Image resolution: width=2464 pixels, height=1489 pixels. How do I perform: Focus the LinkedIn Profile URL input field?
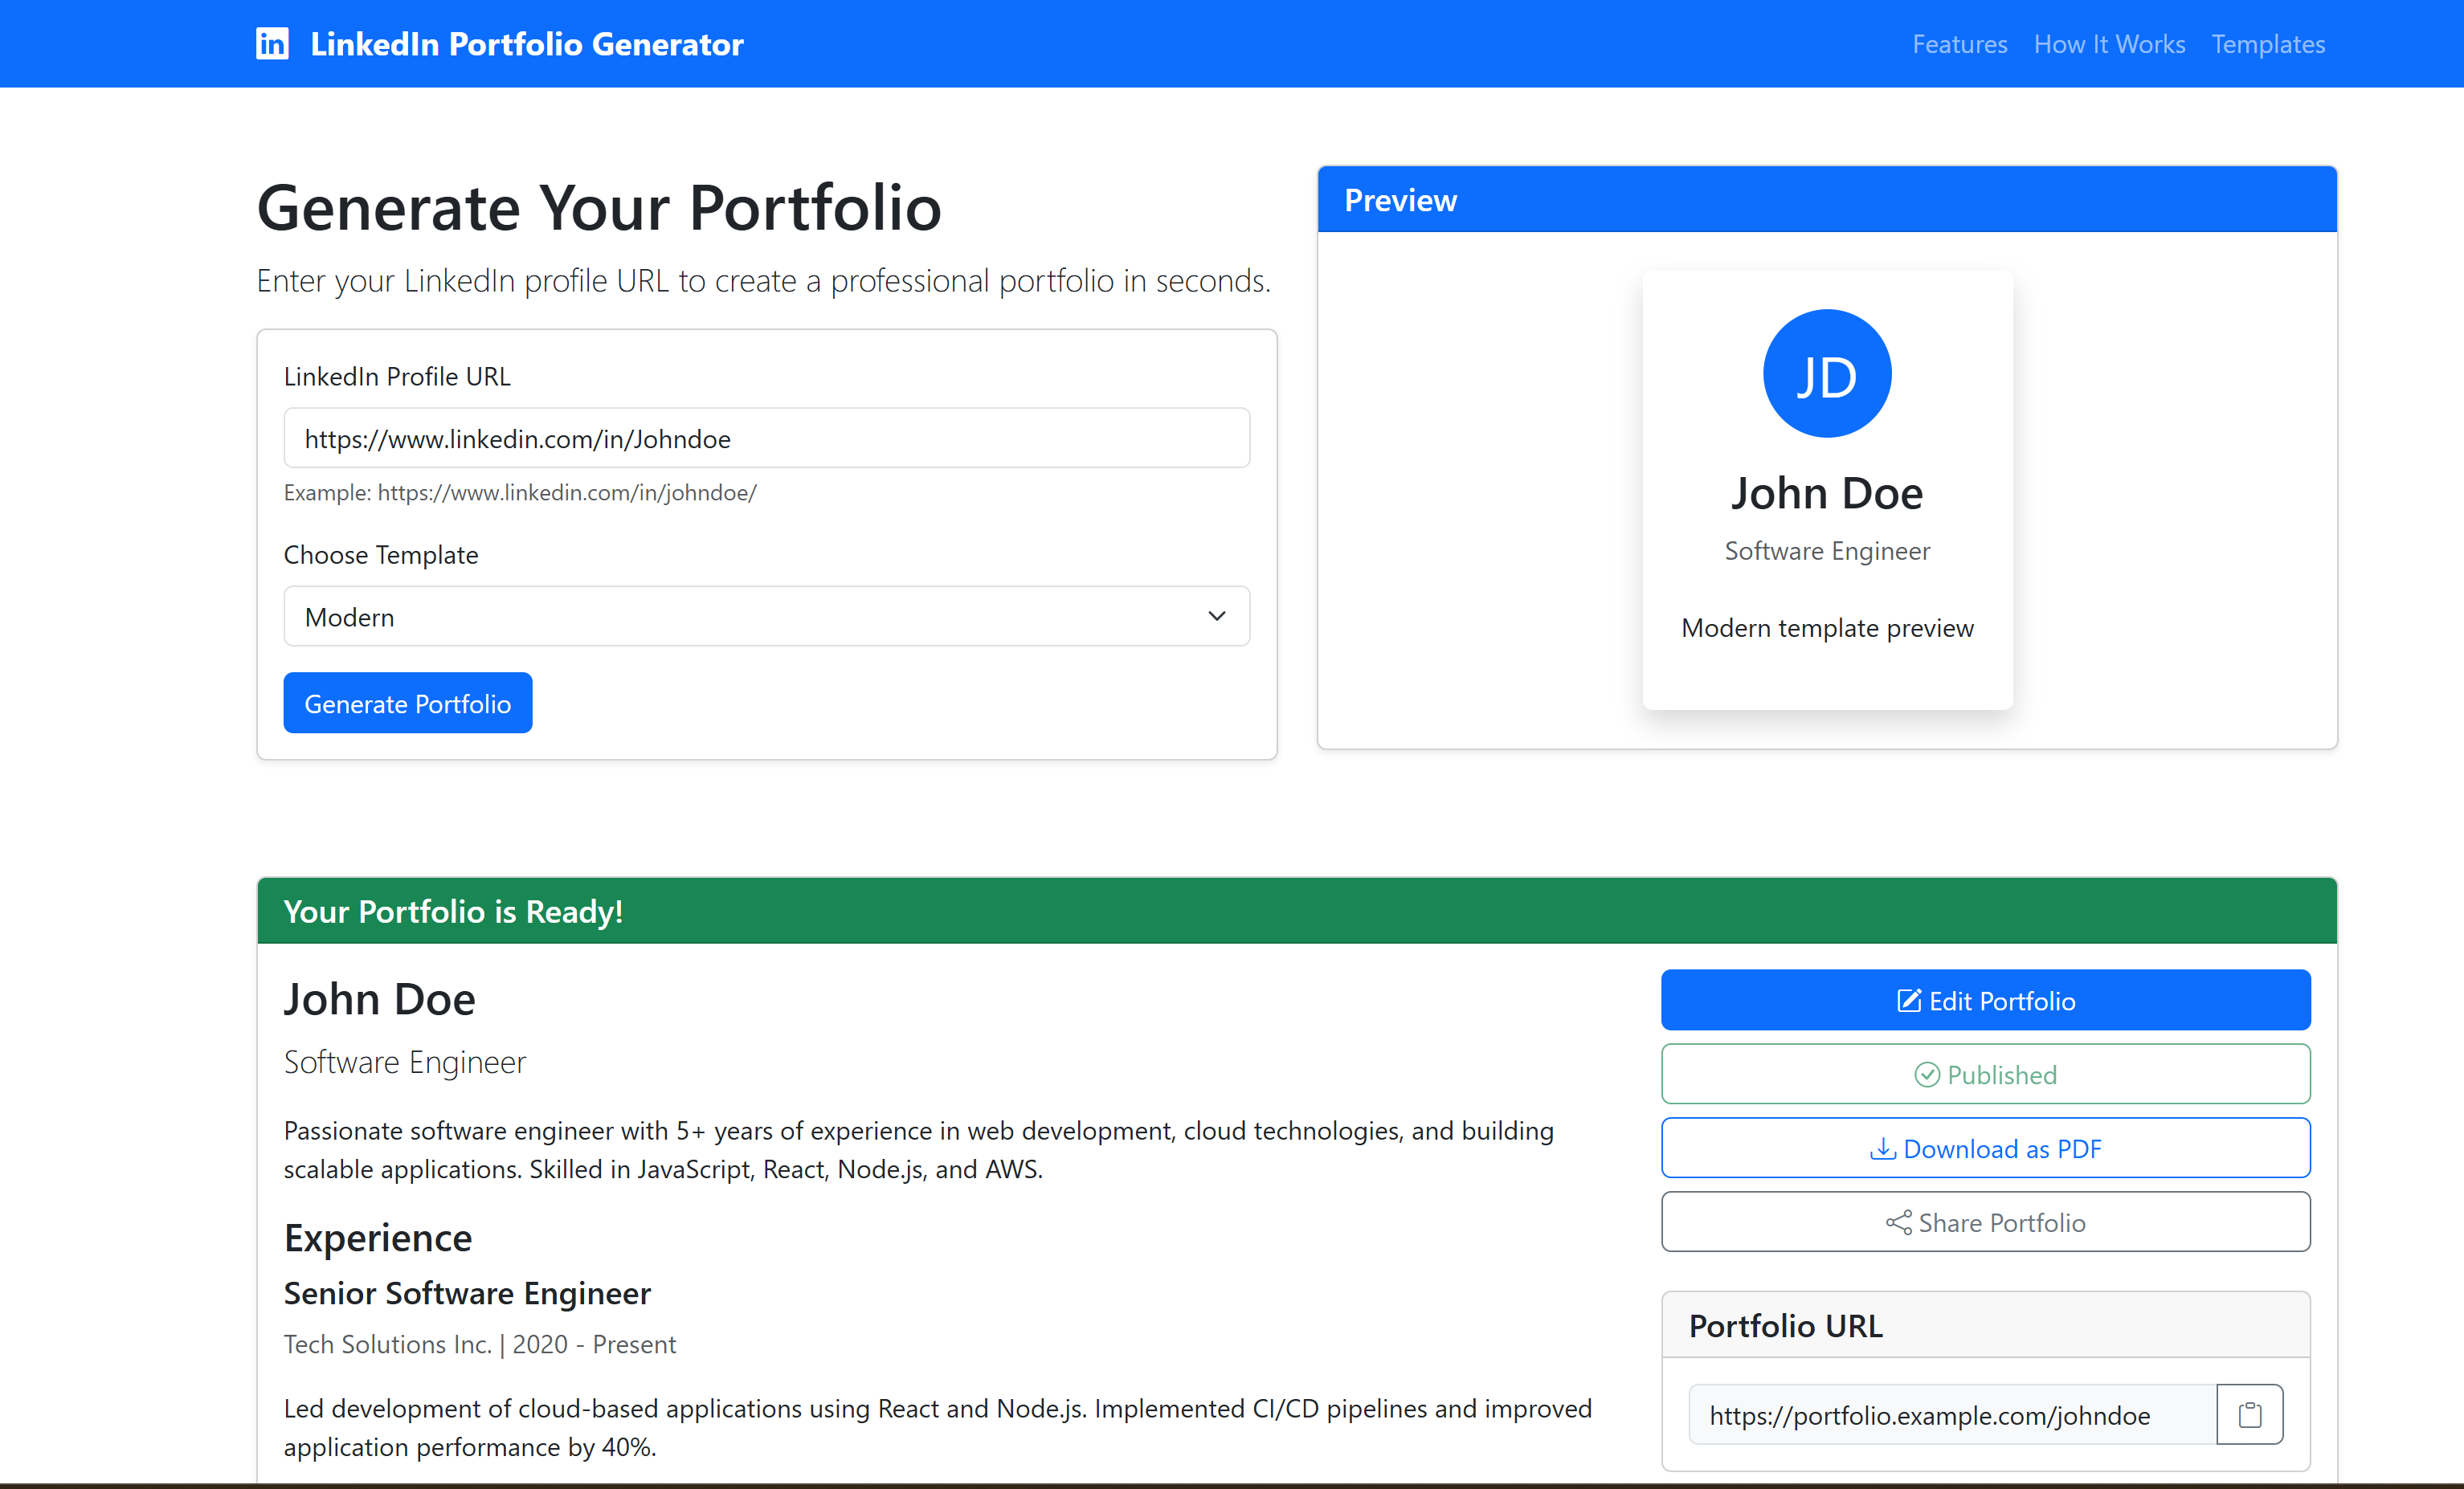[x=766, y=438]
